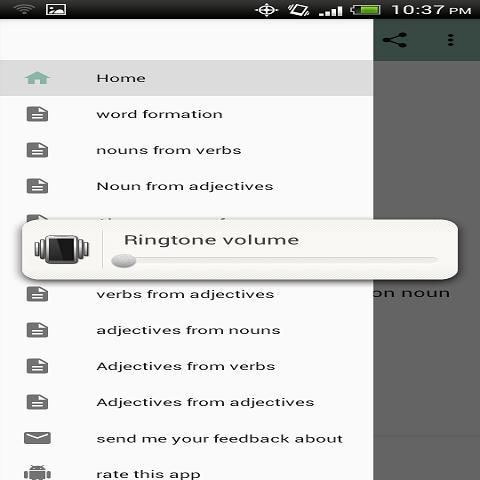
Task: Open Noun from adjectives section
Action: point(186,186)
